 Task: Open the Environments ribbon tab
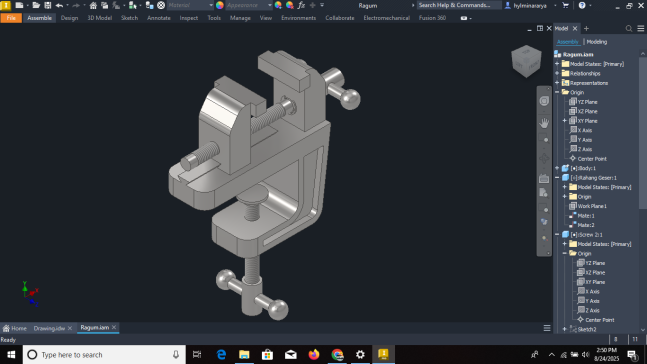(298, 18)
